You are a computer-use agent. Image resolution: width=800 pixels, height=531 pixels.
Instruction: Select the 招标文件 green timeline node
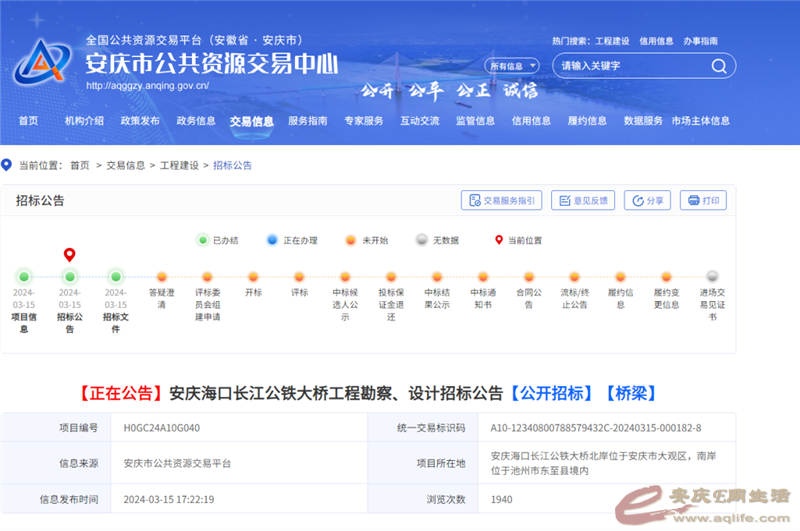pyautogui.click(x=115, y=277)
